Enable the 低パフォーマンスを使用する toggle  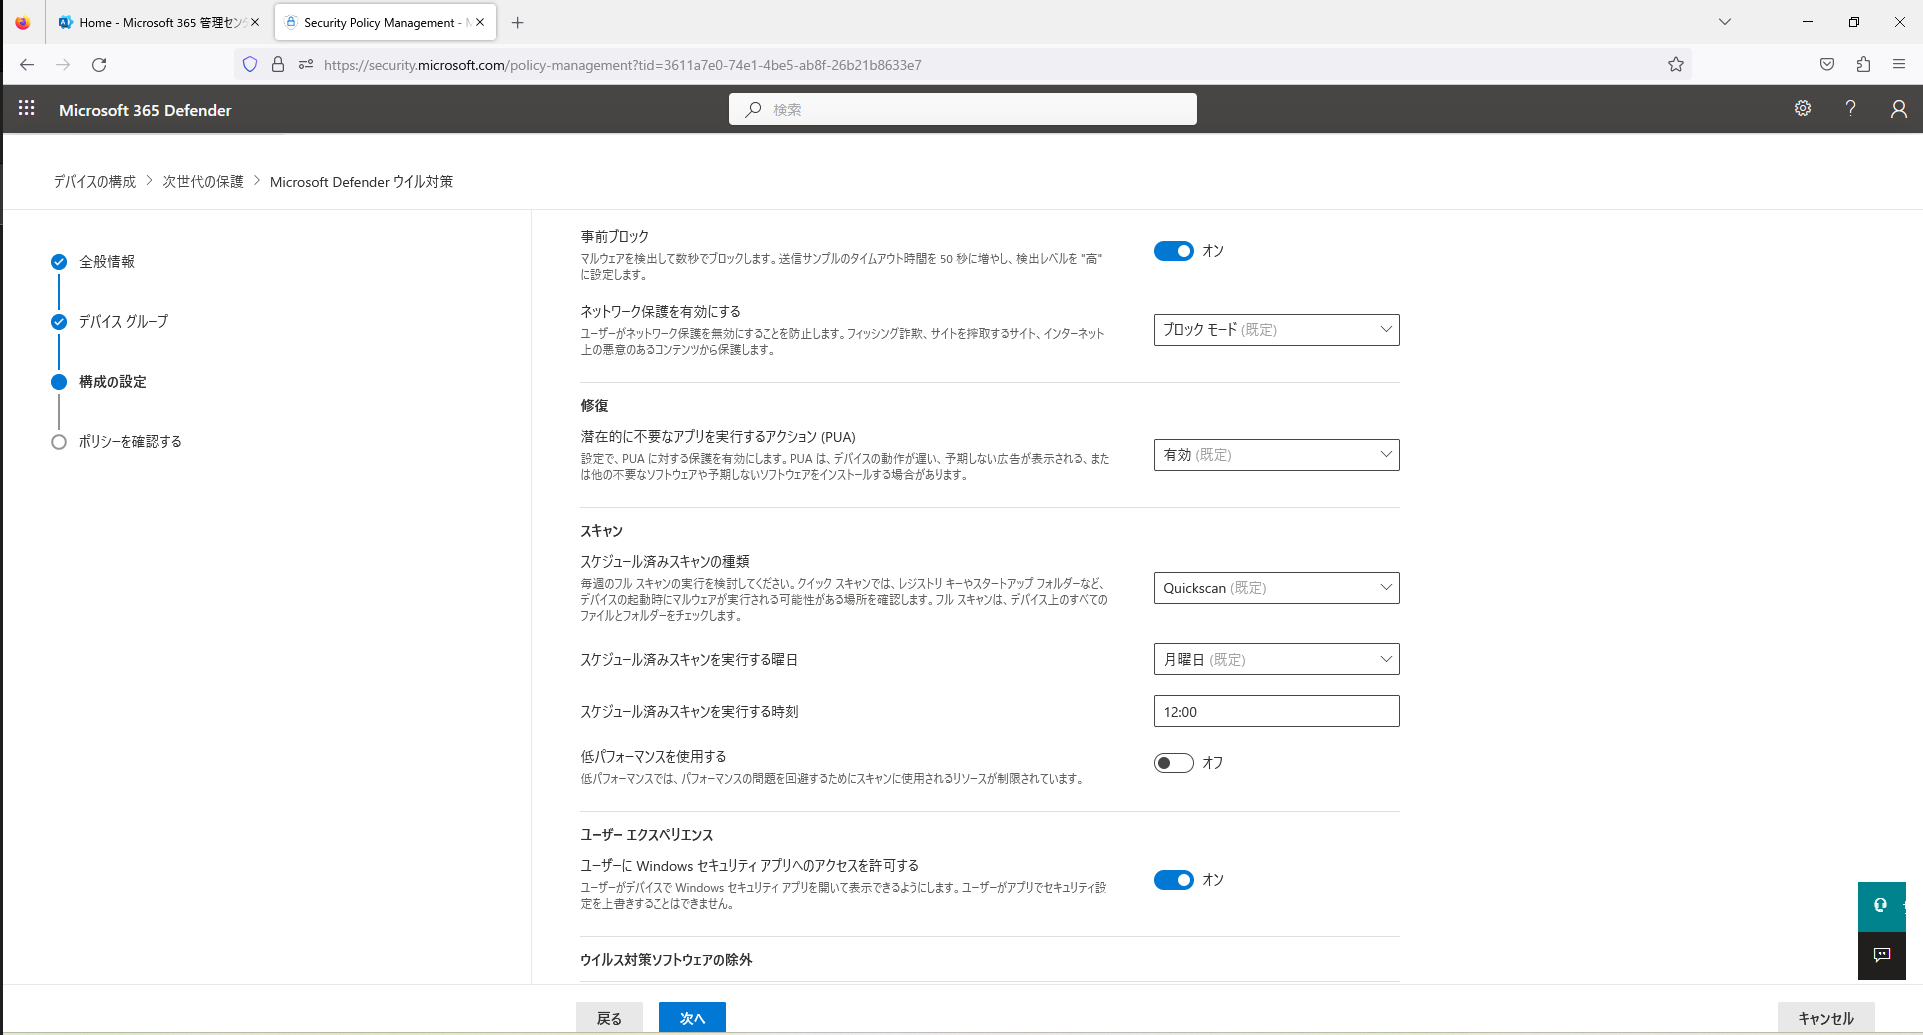click(x=1174, y=763)
